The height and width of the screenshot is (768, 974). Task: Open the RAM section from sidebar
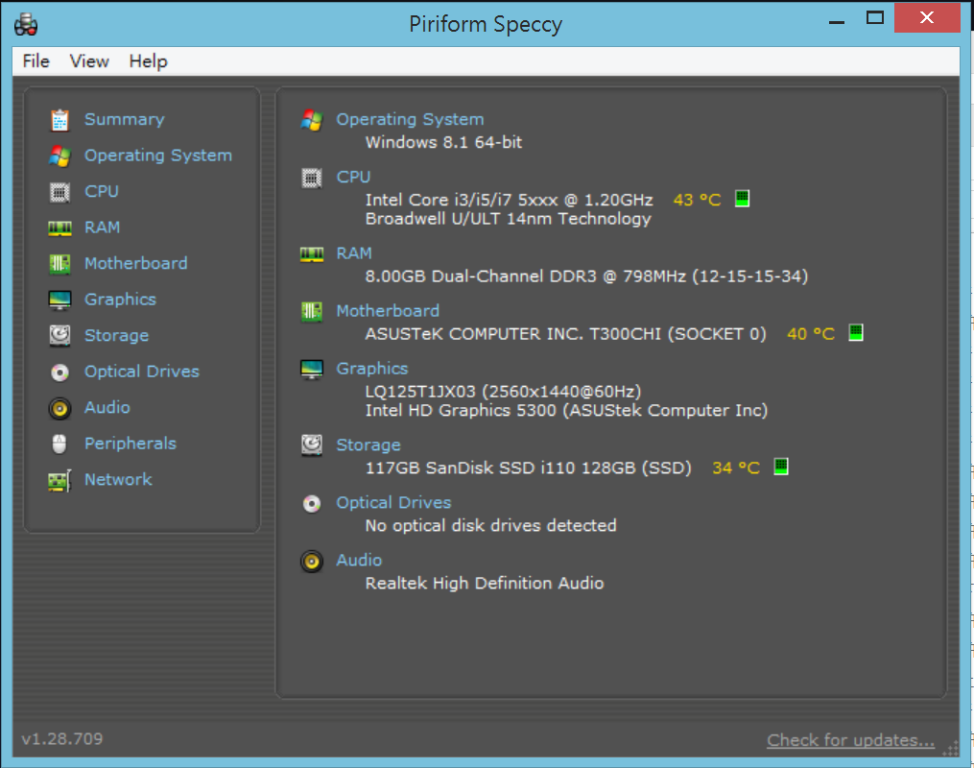(102, 227)
